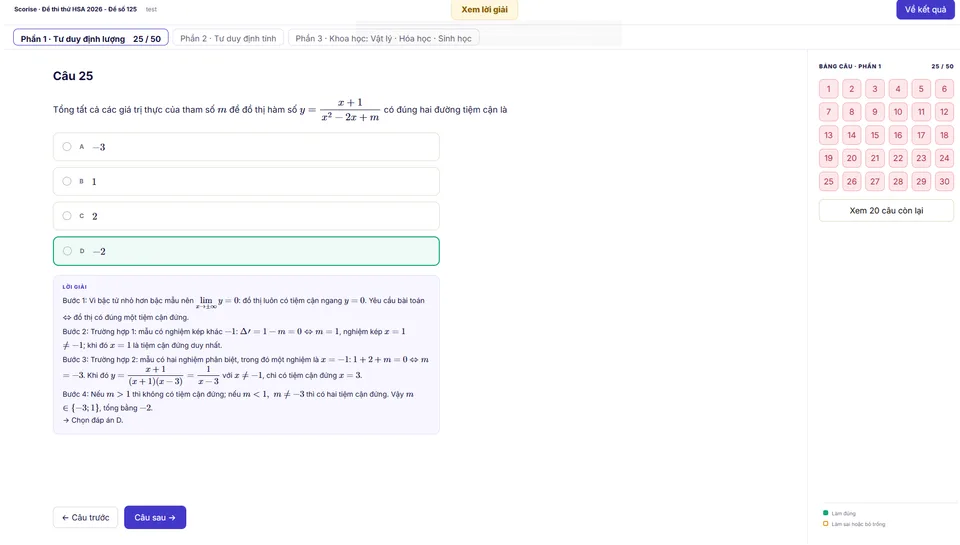Go to previous question with Câu trước
Image resolution: width=960 pixels, height=545 pixels.
pos(85,517)
